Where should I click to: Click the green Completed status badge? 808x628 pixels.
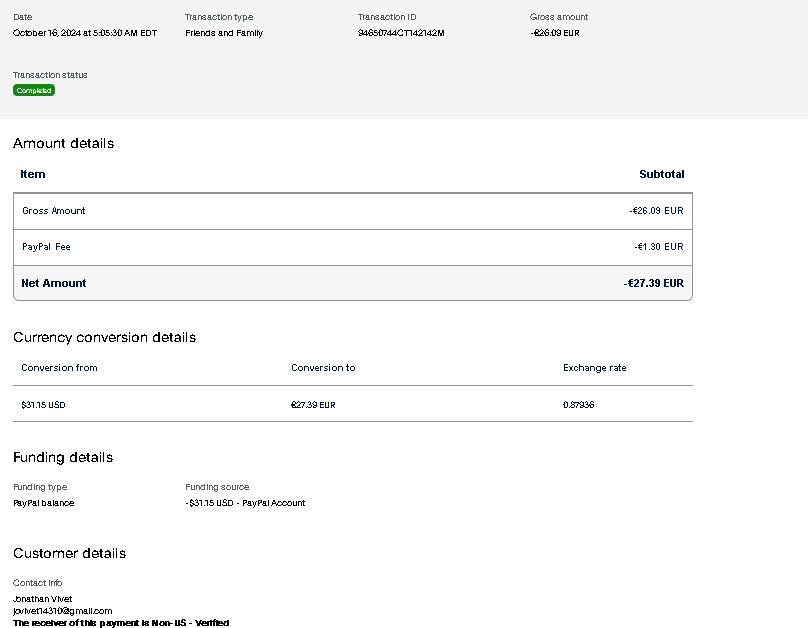coord(34,91)
